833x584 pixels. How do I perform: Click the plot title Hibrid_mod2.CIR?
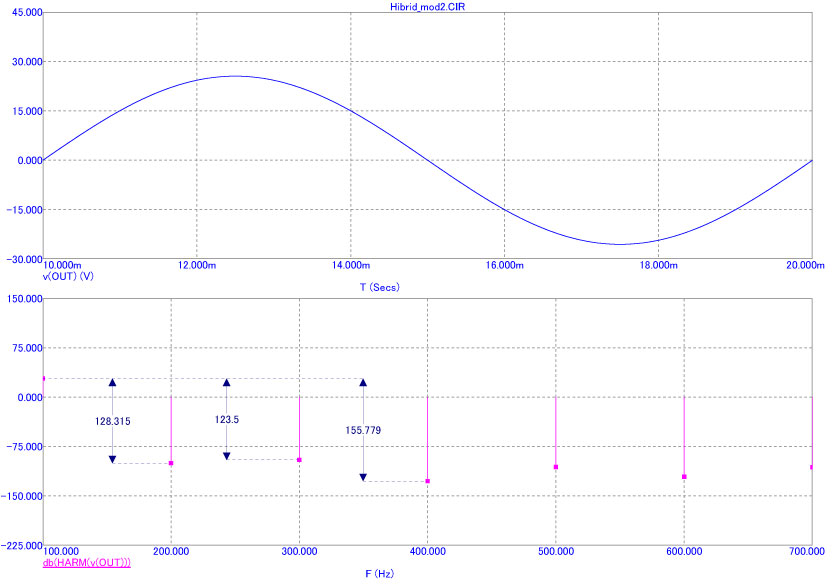427,7
